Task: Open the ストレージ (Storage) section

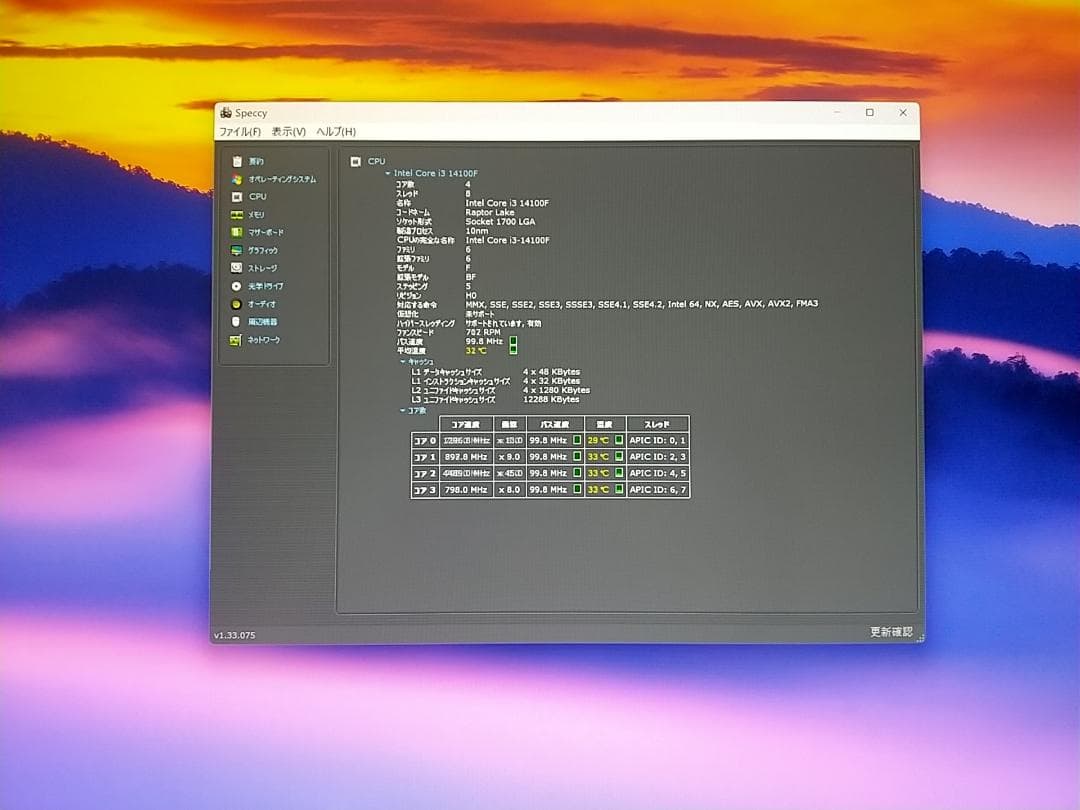Action: tap(262, 268)
